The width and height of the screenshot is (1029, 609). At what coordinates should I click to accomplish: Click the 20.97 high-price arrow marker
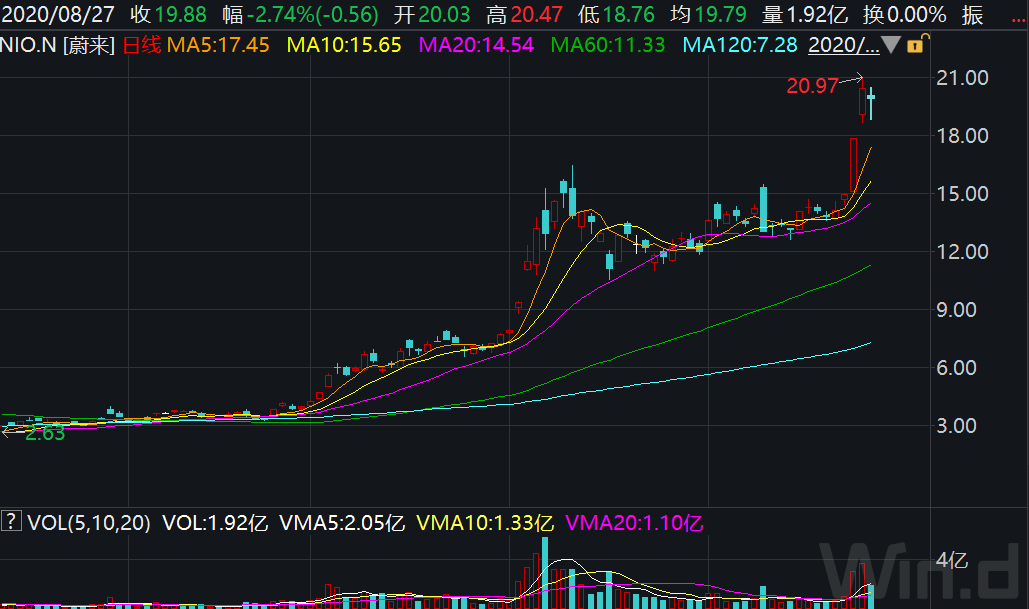[x=825, y=84]
